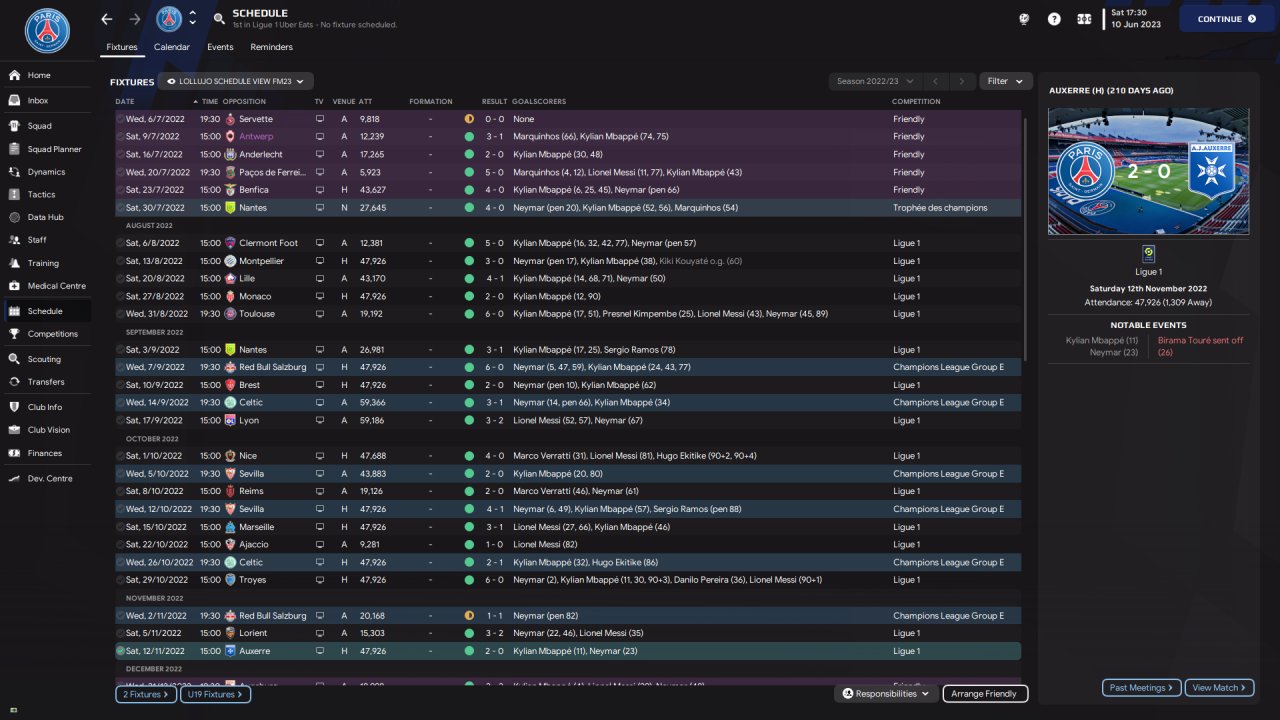
Task: Tick the selection circle for the Clermont Foot fixture
Action: (x=120, y=243)
